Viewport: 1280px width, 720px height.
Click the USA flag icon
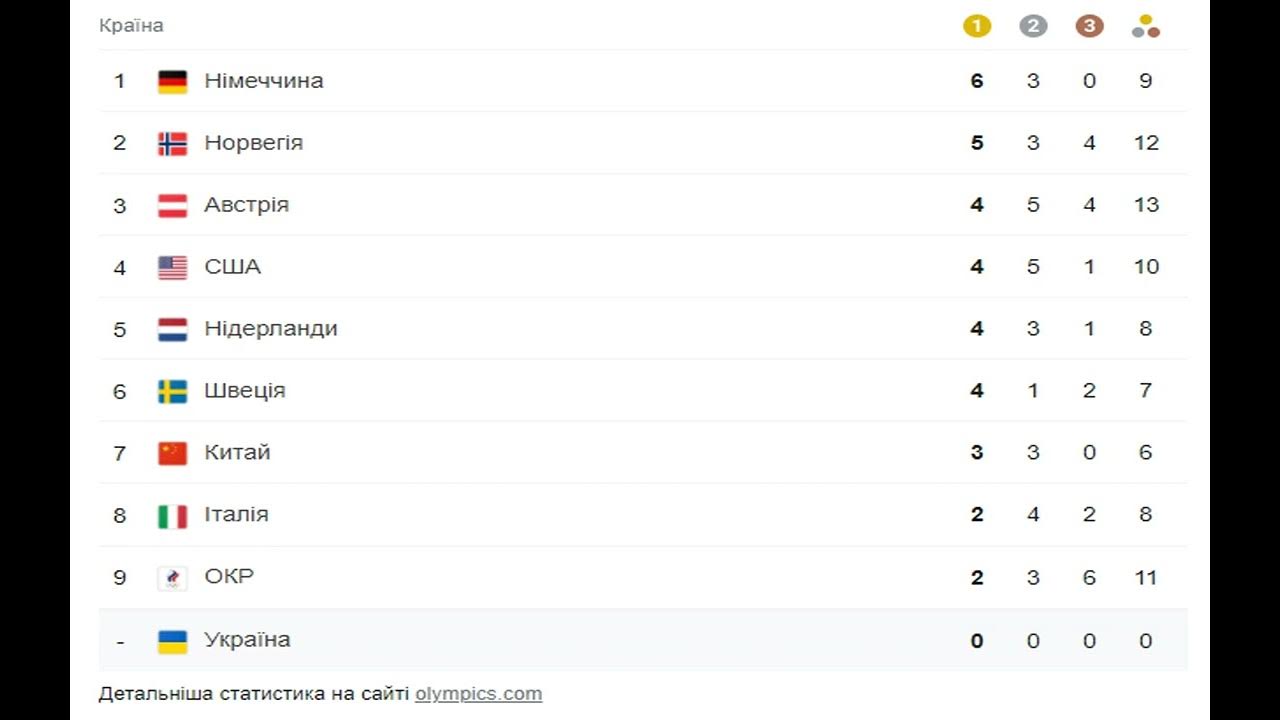tap(173, 267)
